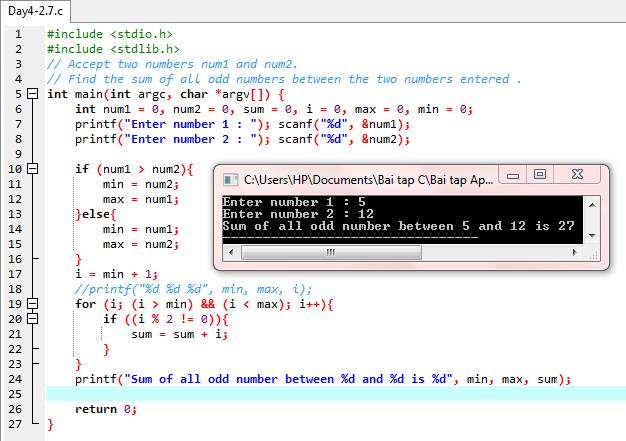Image resolution: width=626 pixels, height=441 pixels.
Task: Close the console output window
Action: pyautogui.click(x=577, y=174)
